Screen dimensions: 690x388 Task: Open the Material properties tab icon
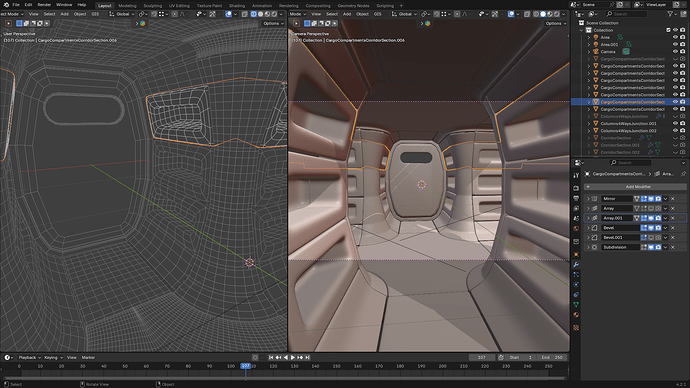point(576,315)
